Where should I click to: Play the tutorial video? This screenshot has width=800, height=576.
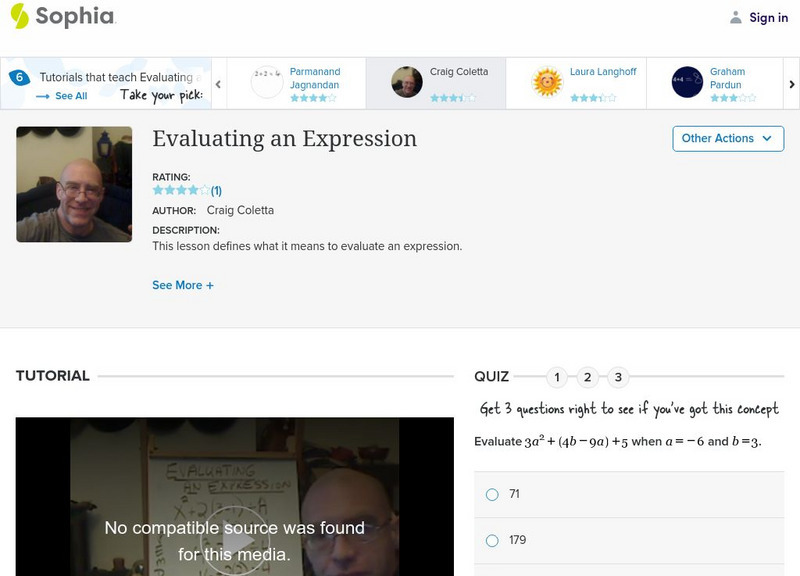[235, 541]
